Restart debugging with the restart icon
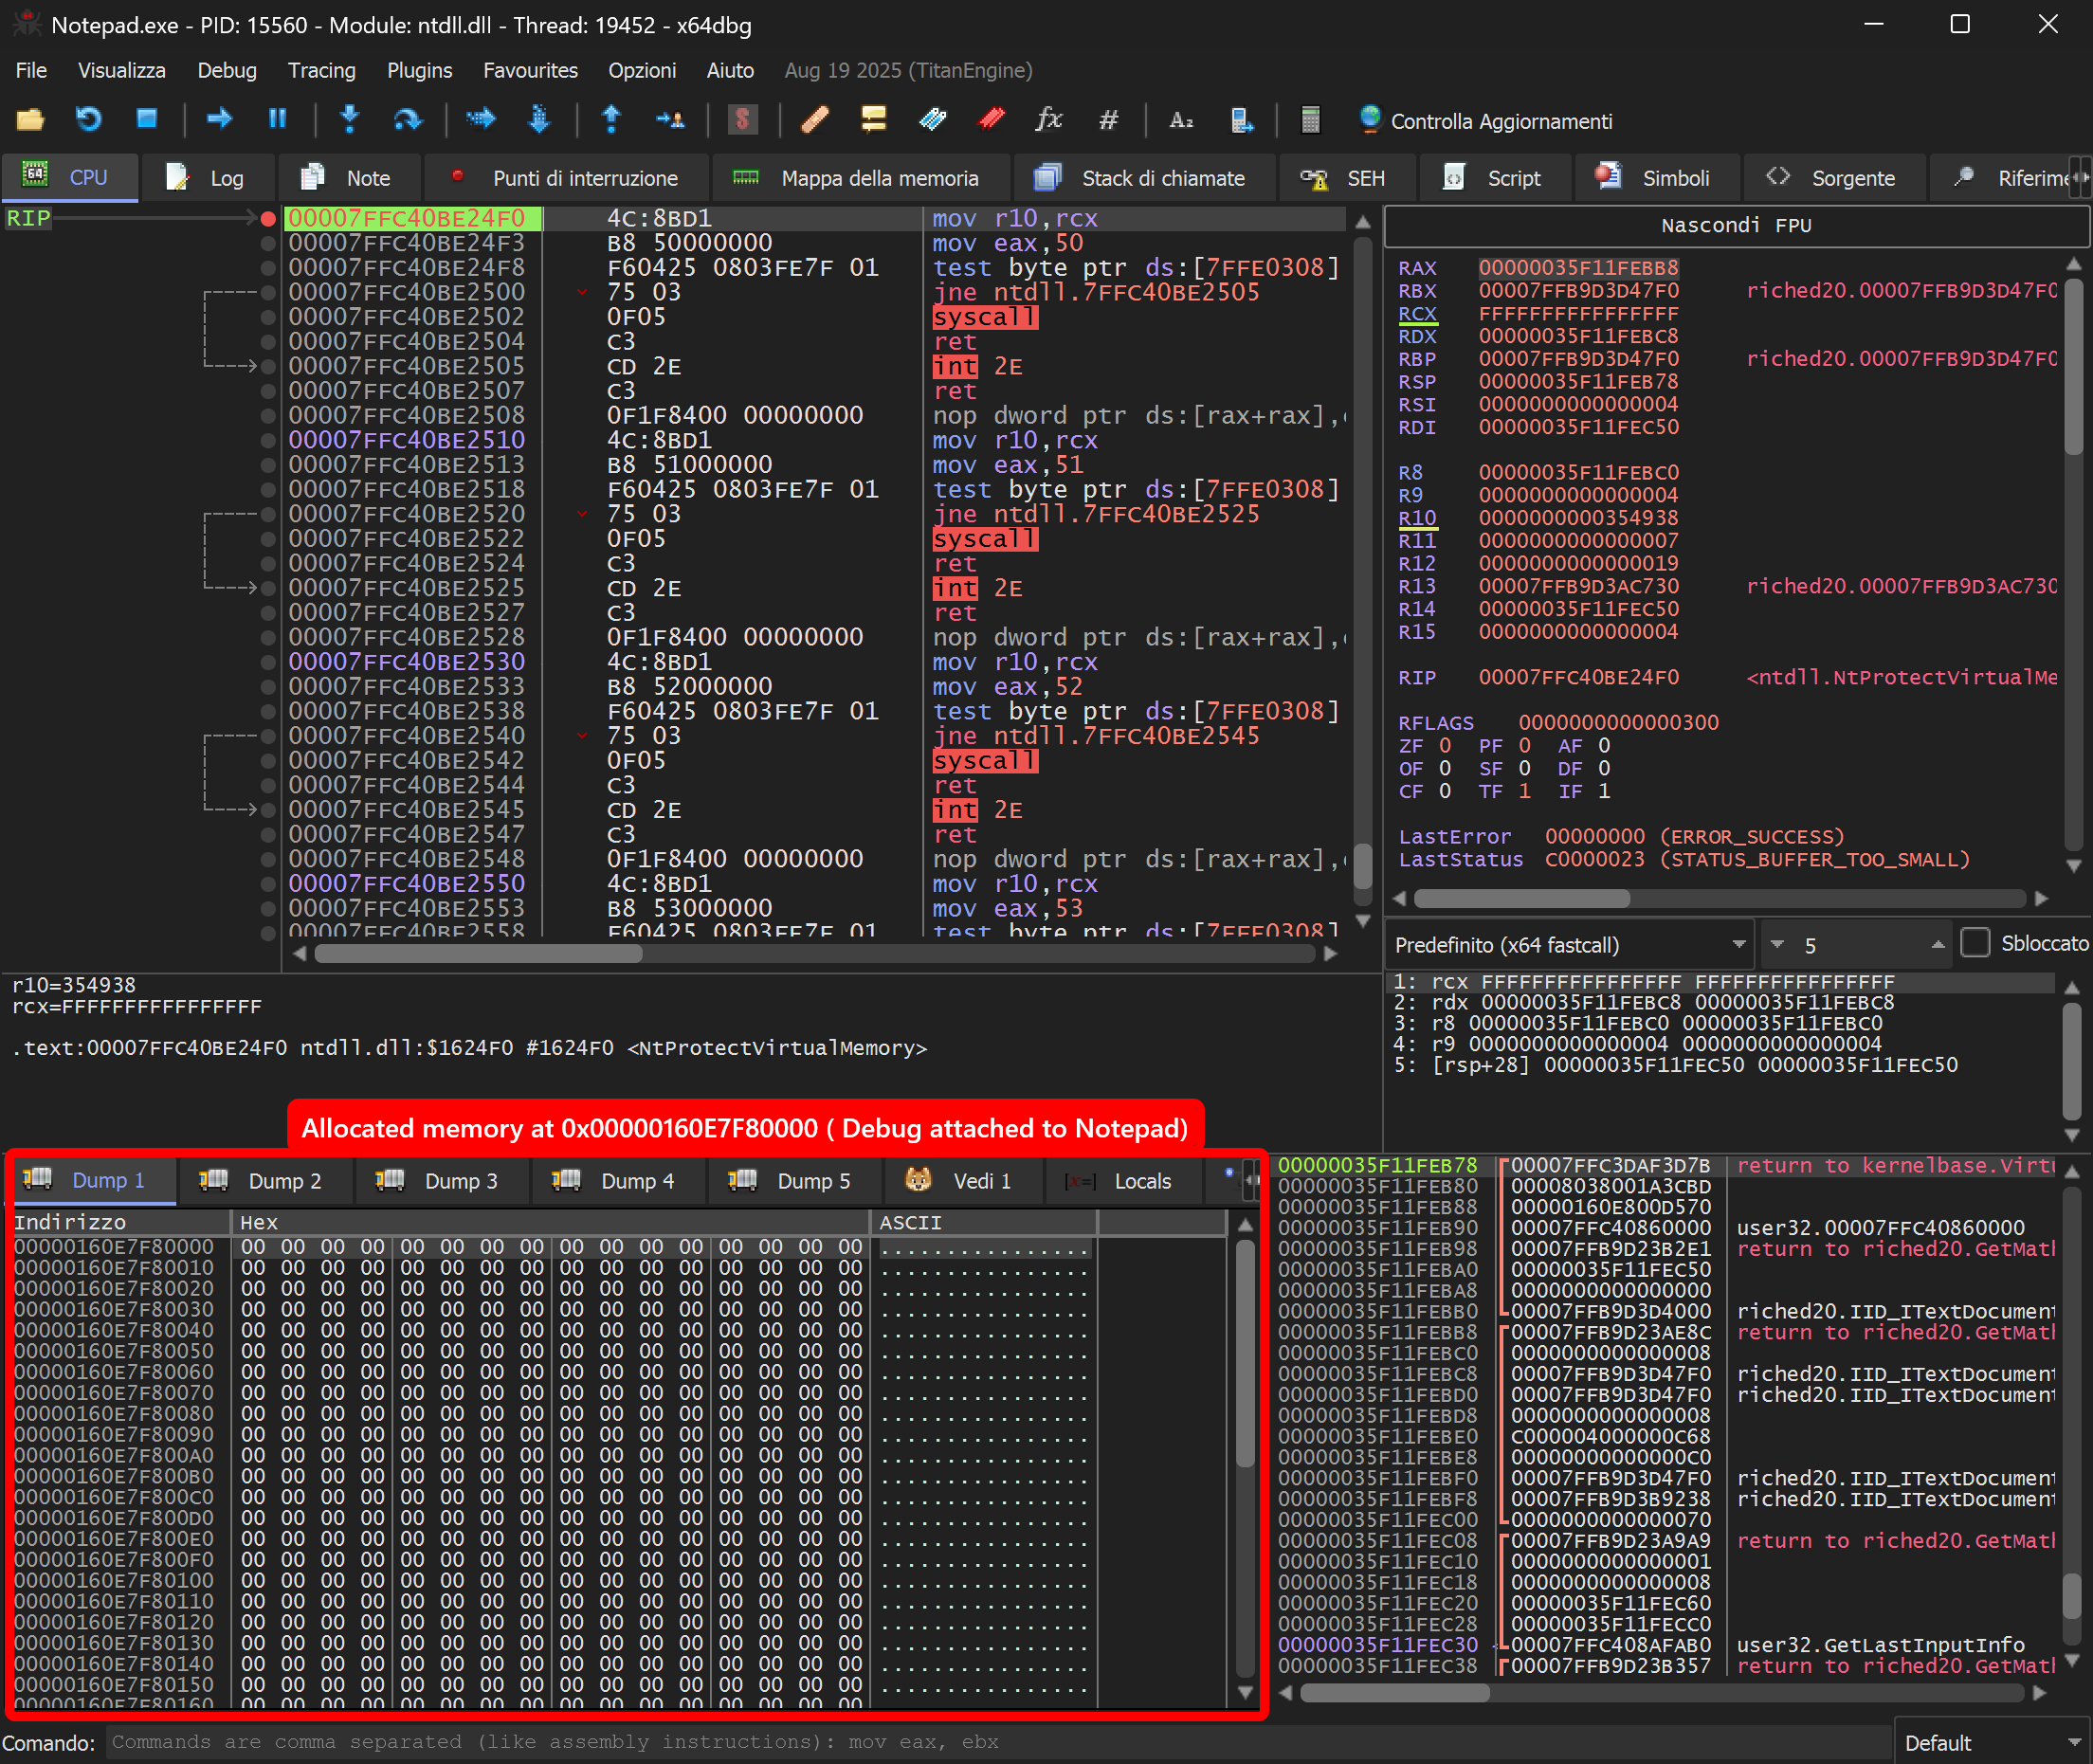Screen dimensions: 2093x1764 pyautogui.click(x=88, y=120)
